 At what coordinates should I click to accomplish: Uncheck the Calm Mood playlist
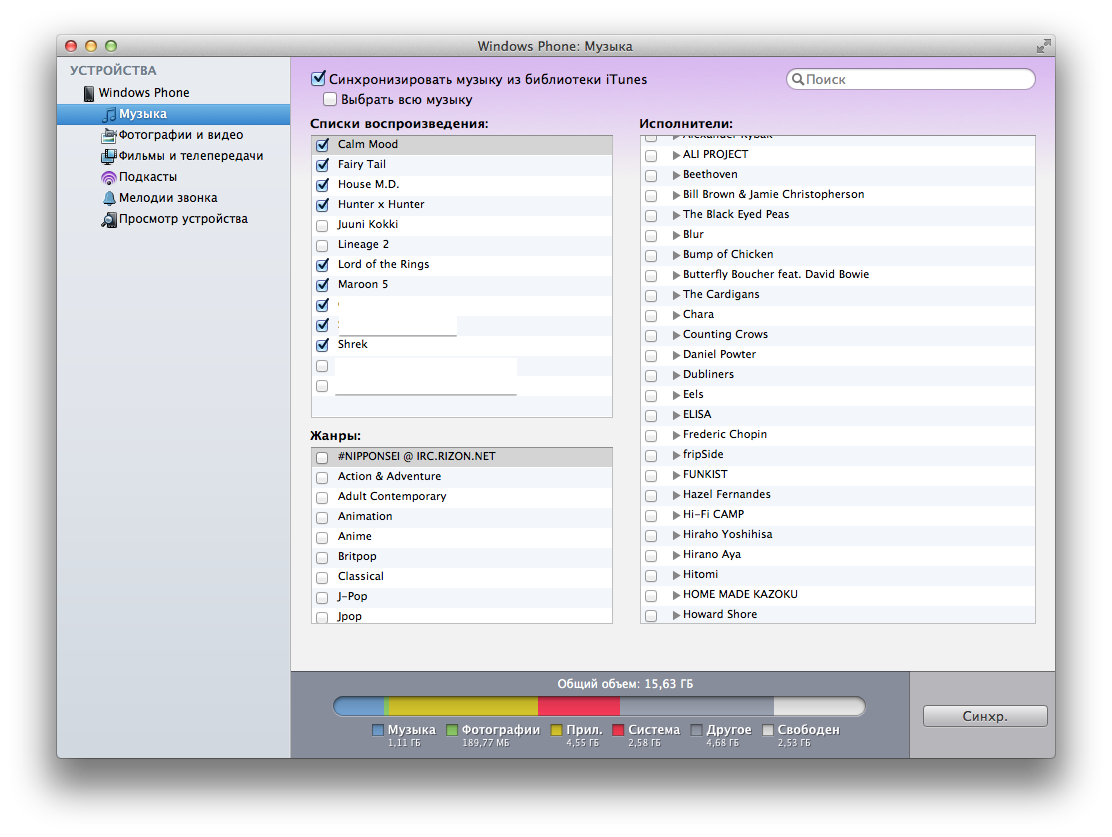click(x=323, y=145)
